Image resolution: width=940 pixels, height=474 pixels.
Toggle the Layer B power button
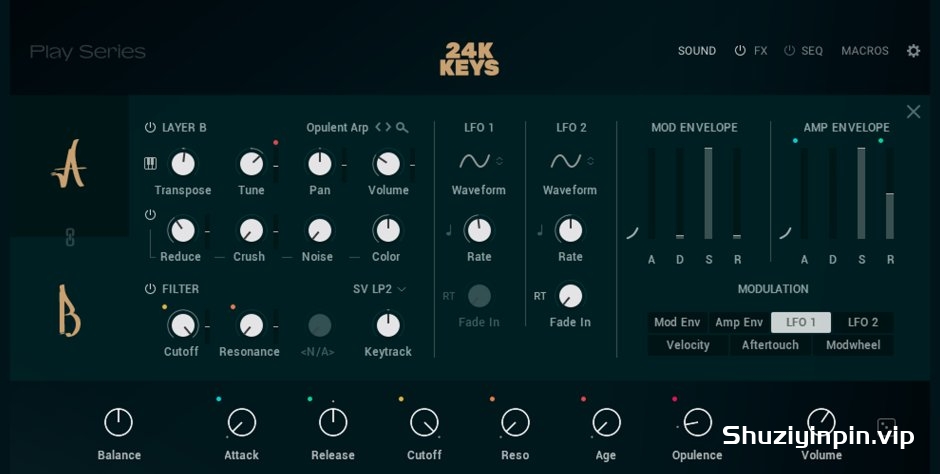[x=150, y=127]
